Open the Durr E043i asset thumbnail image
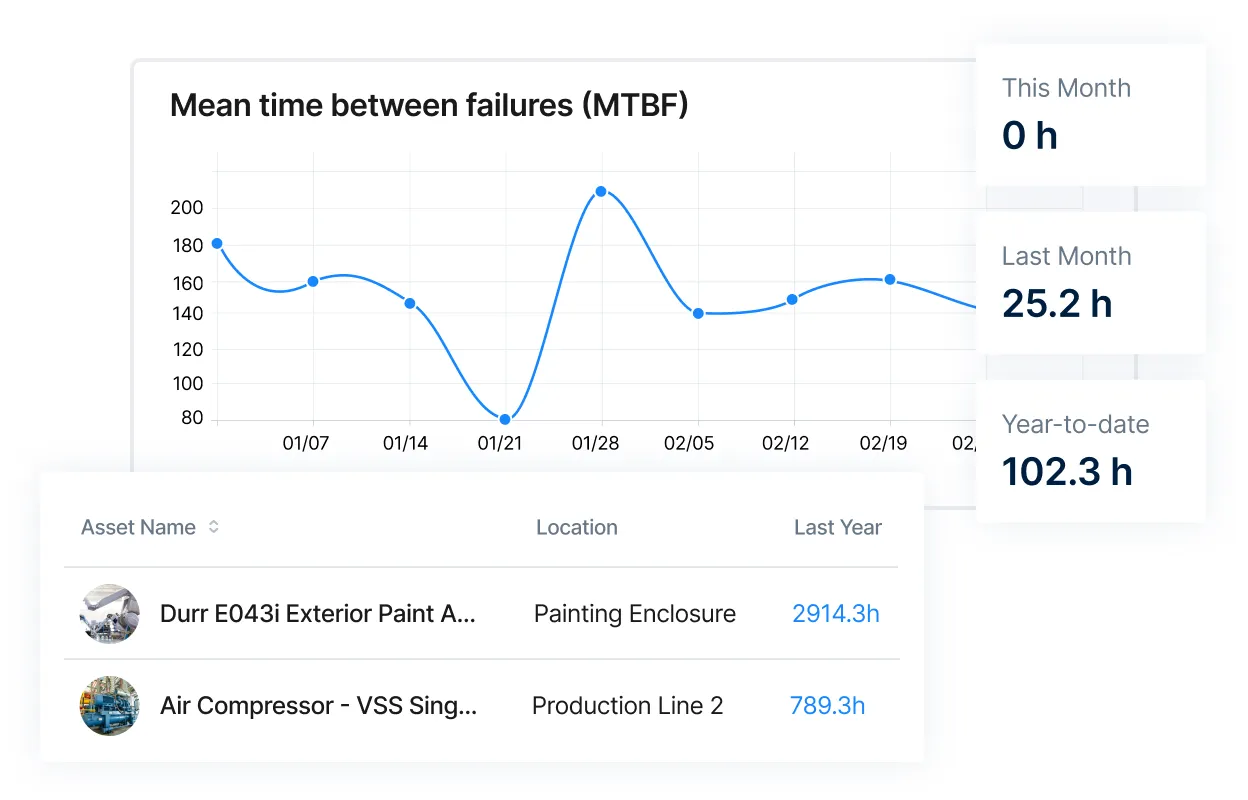This screenshot has height=800, width=1248. [110, 613]
